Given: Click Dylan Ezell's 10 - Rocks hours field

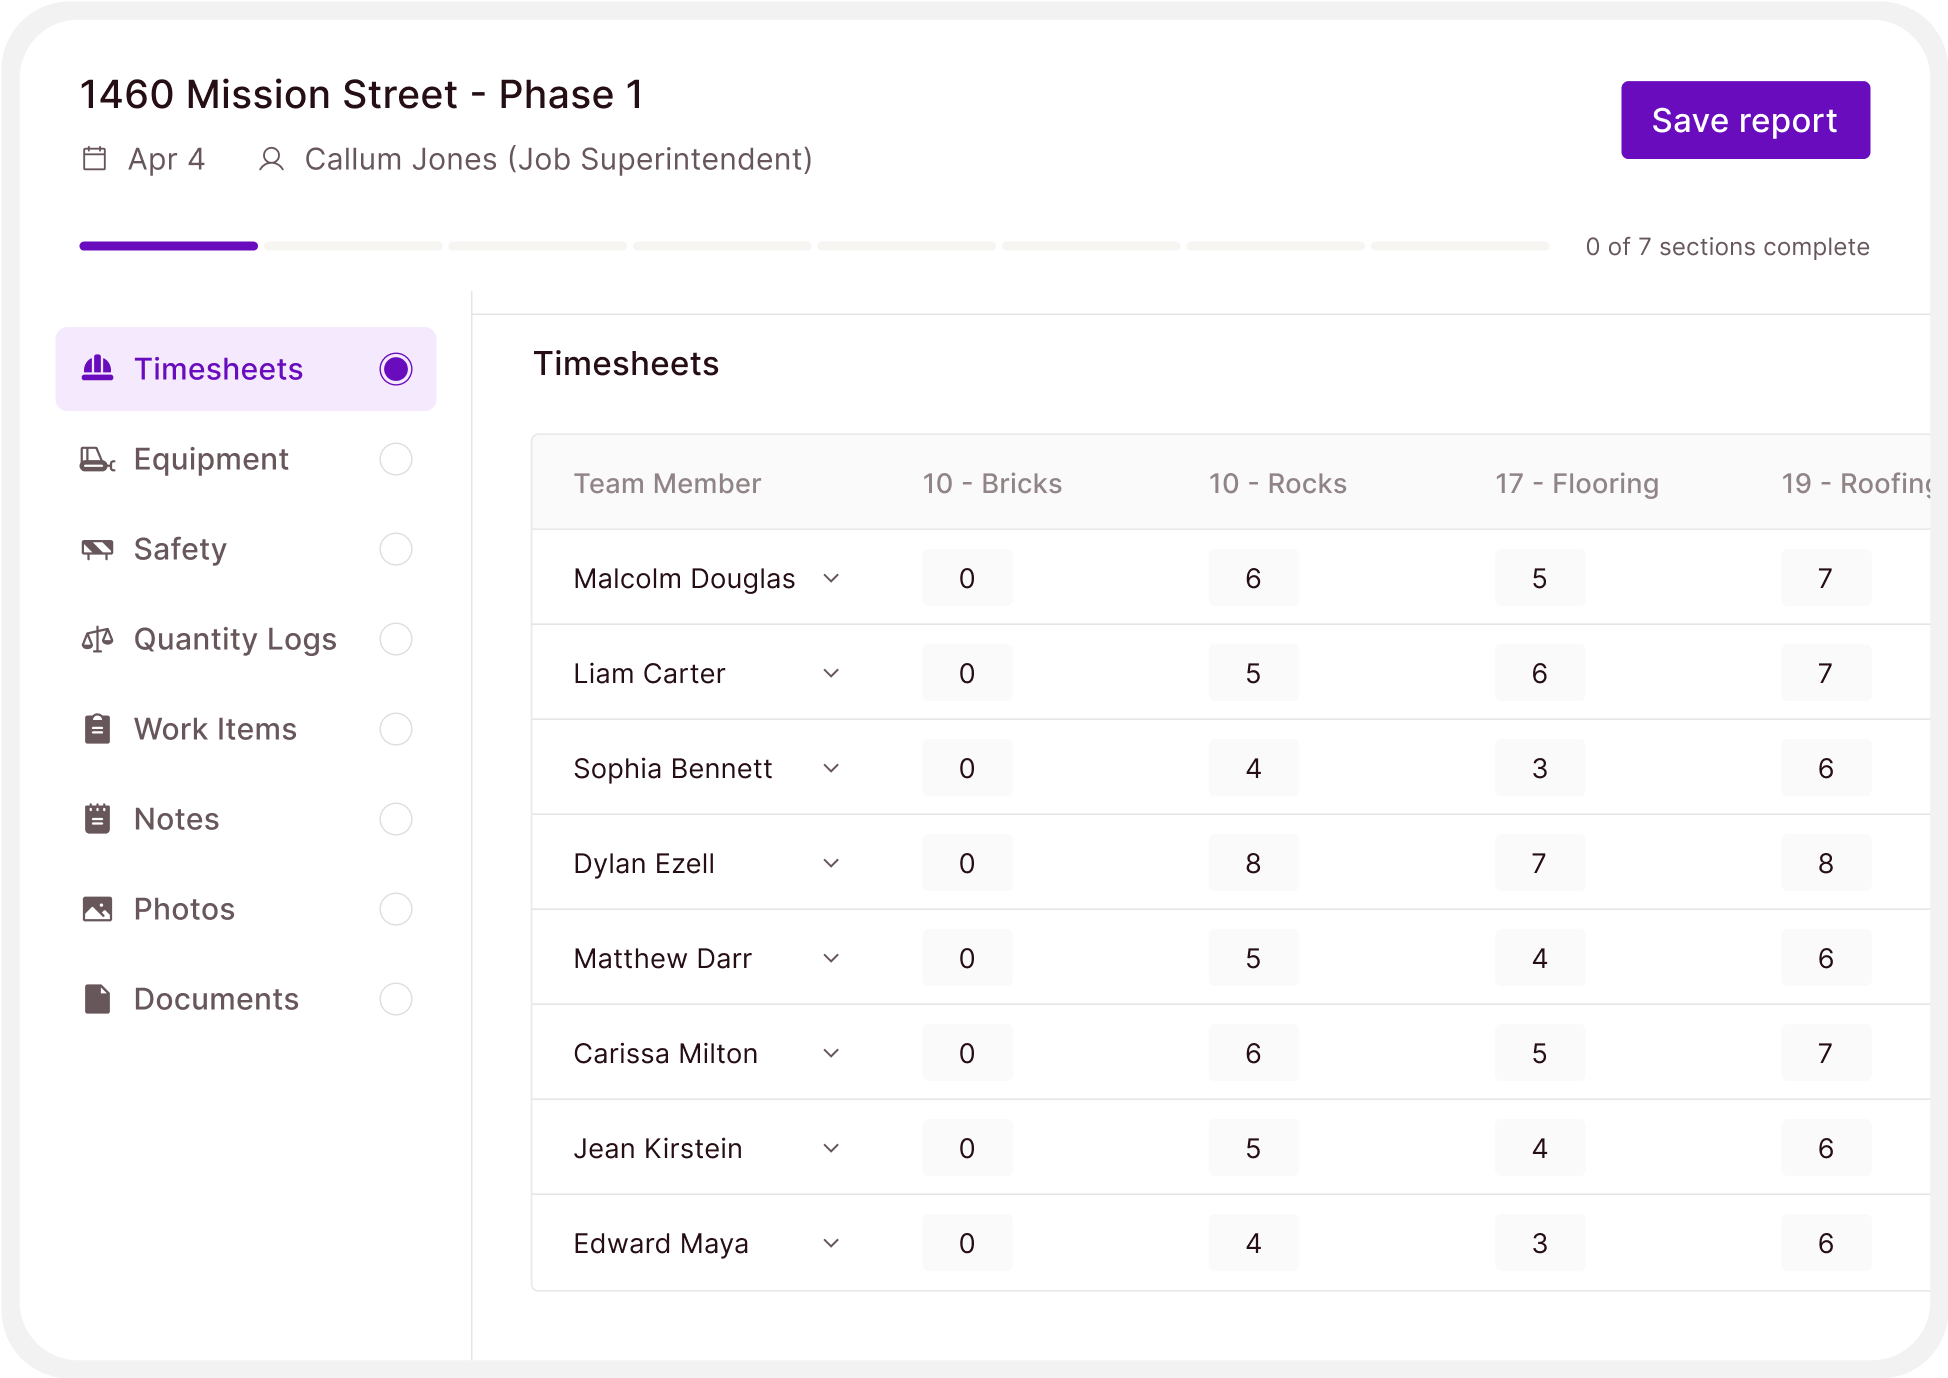Looking at the screenshot, I should 1253,863.
